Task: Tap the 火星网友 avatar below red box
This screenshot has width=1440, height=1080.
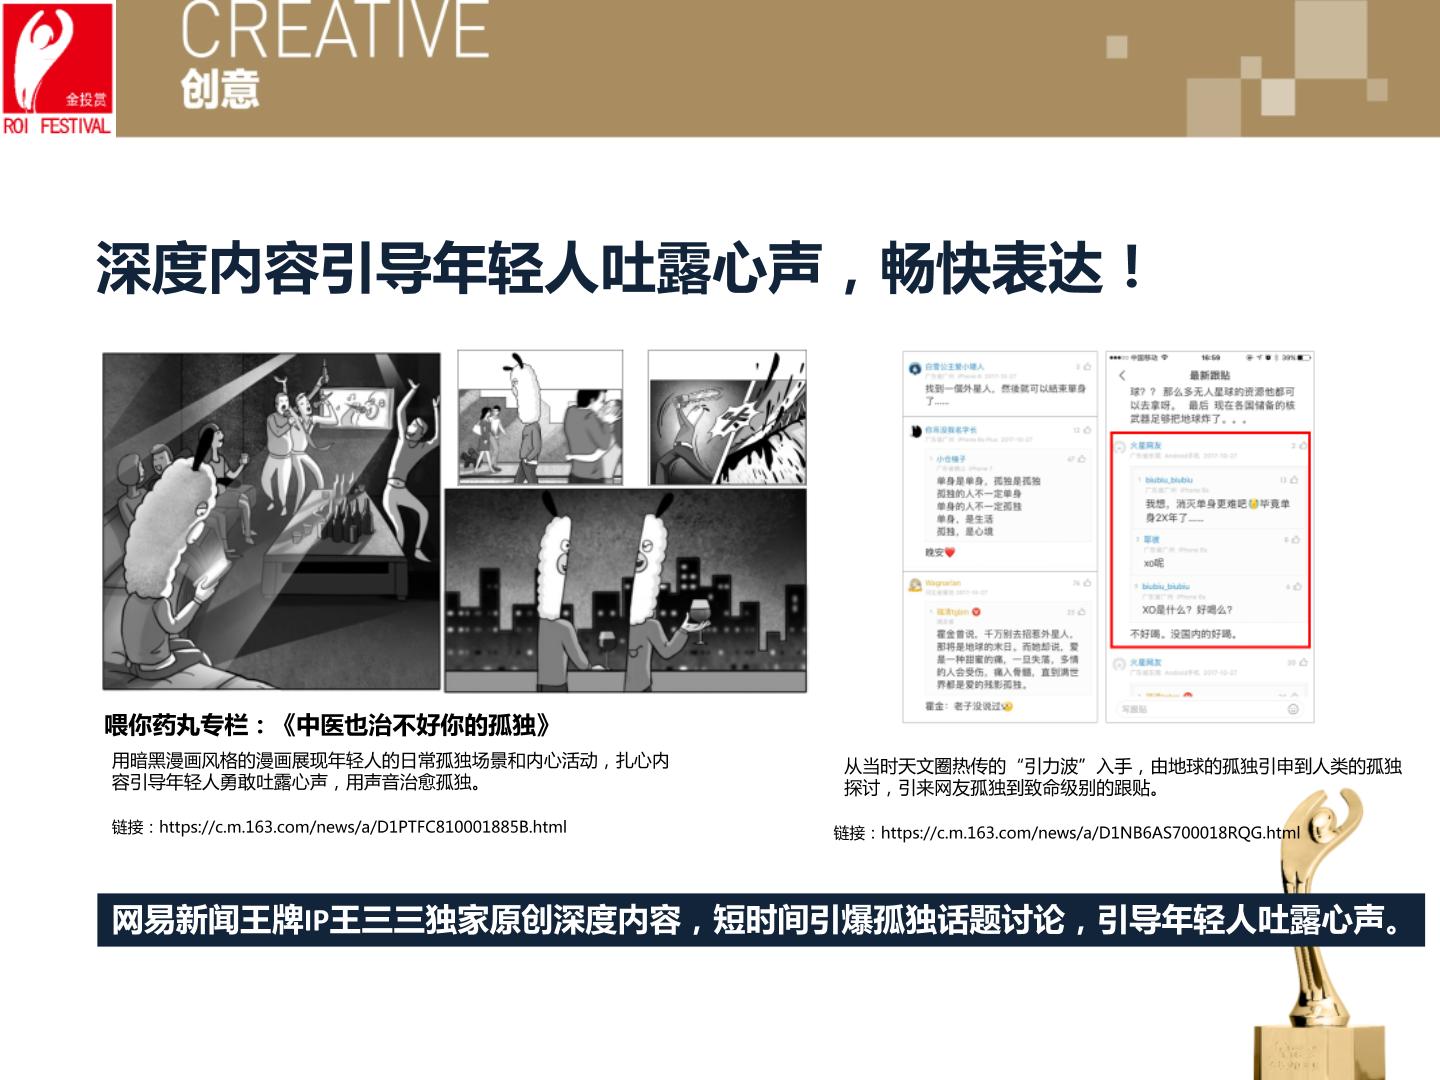Action: coord(1120,664)
